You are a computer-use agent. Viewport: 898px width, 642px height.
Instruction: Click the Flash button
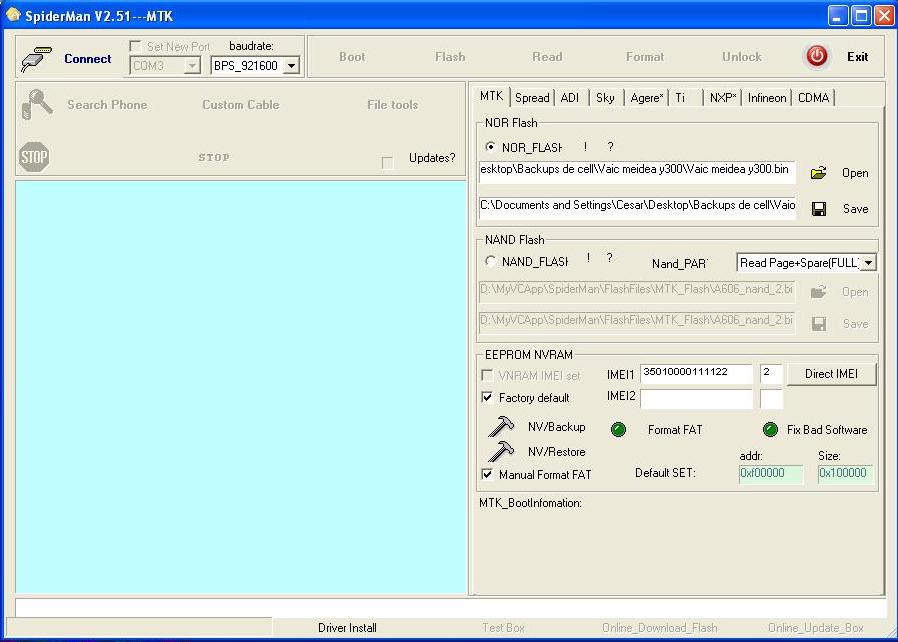pos(450,57)
